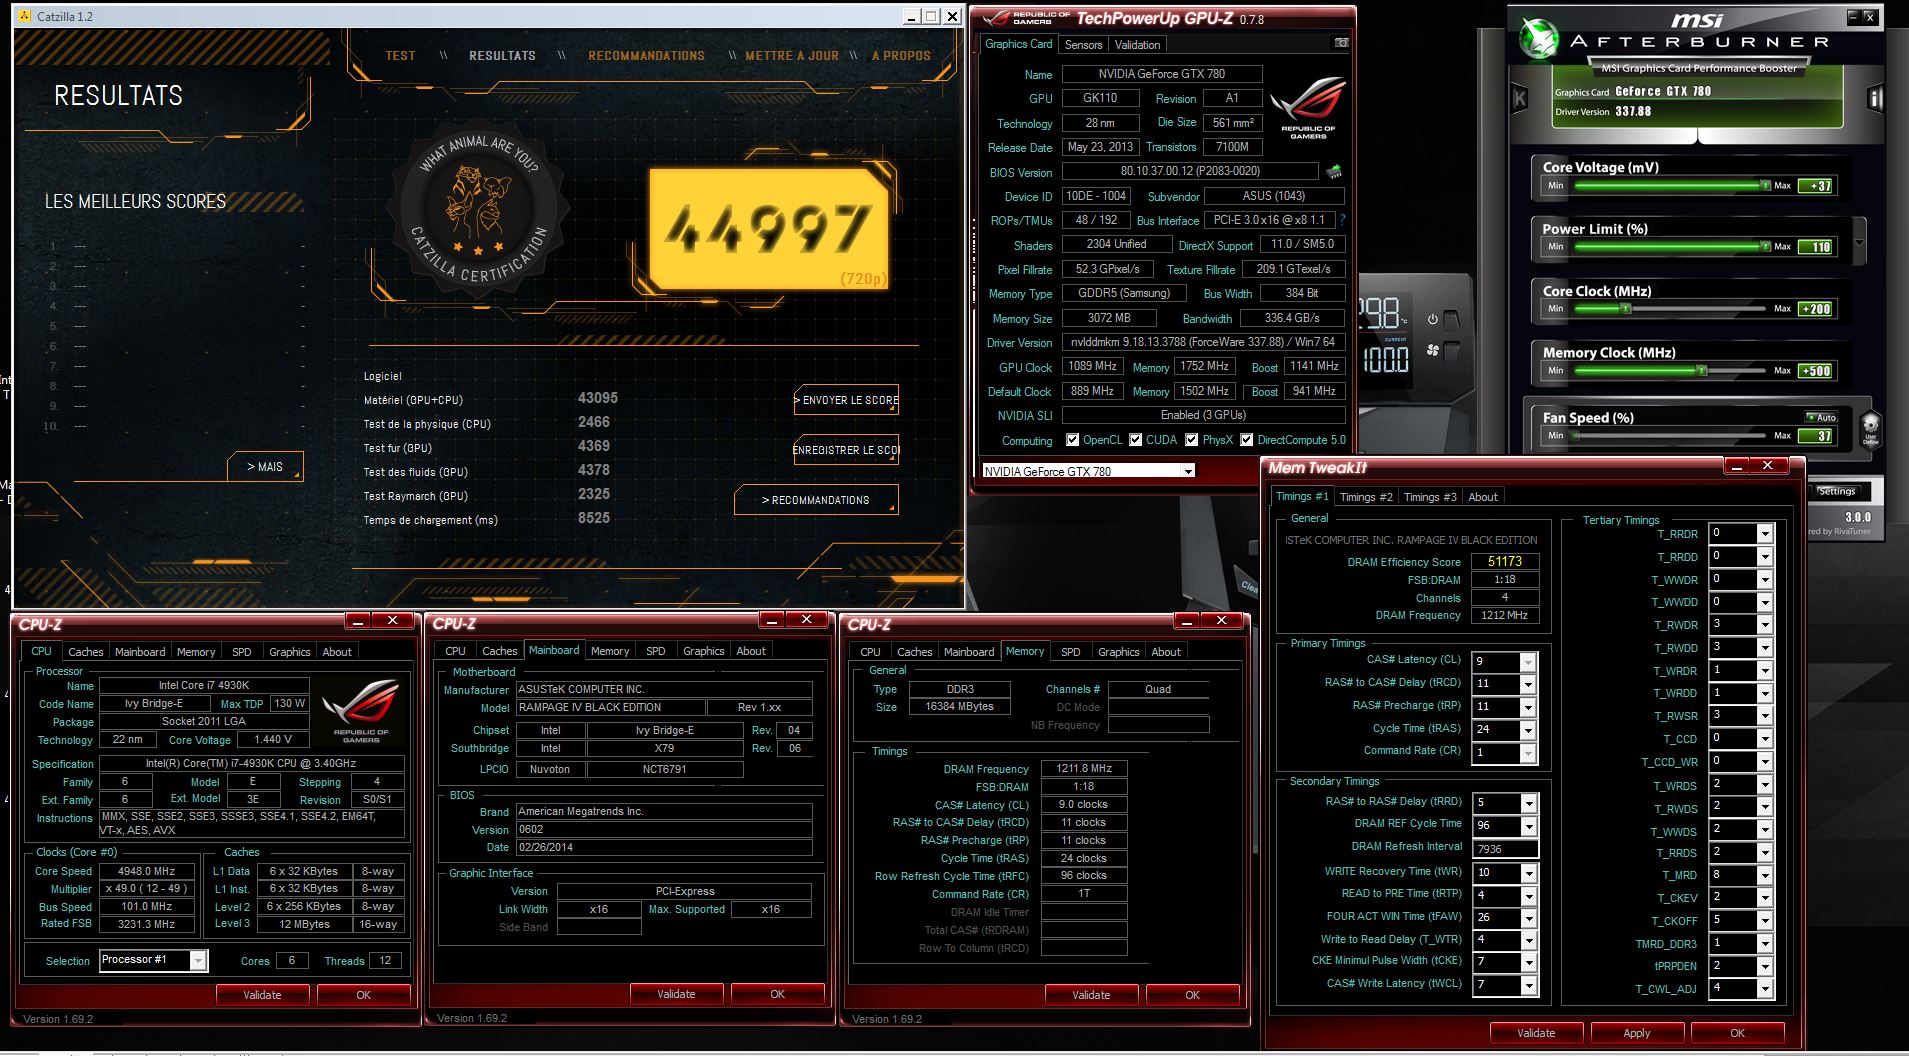Open Timings #2 tab in Mem TweakIt
The width and height of the screenshot is (1909, 1056).
pyautogui.click(x=1365, y=497)
